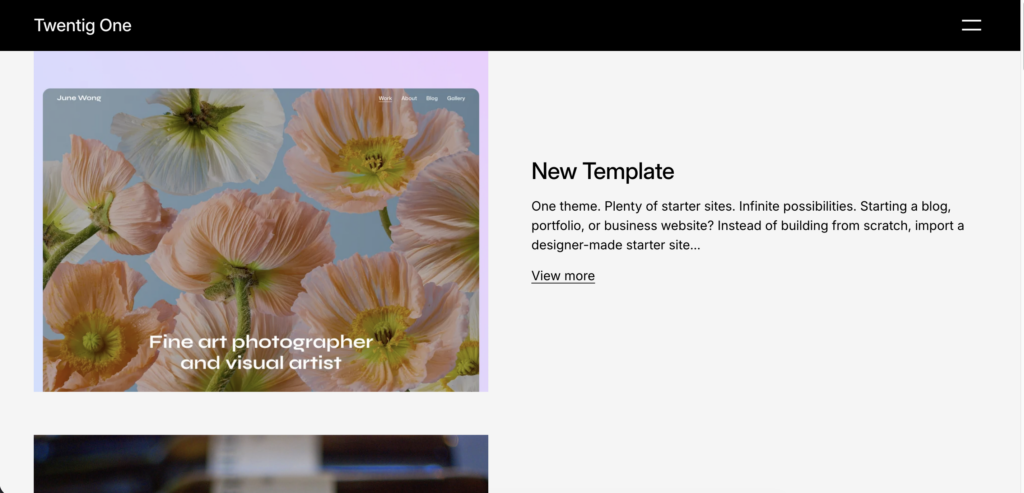Click the lavender border above flower preview
Image resolution: width=1024 pixels, height=493 pixels.
[260, 70]
